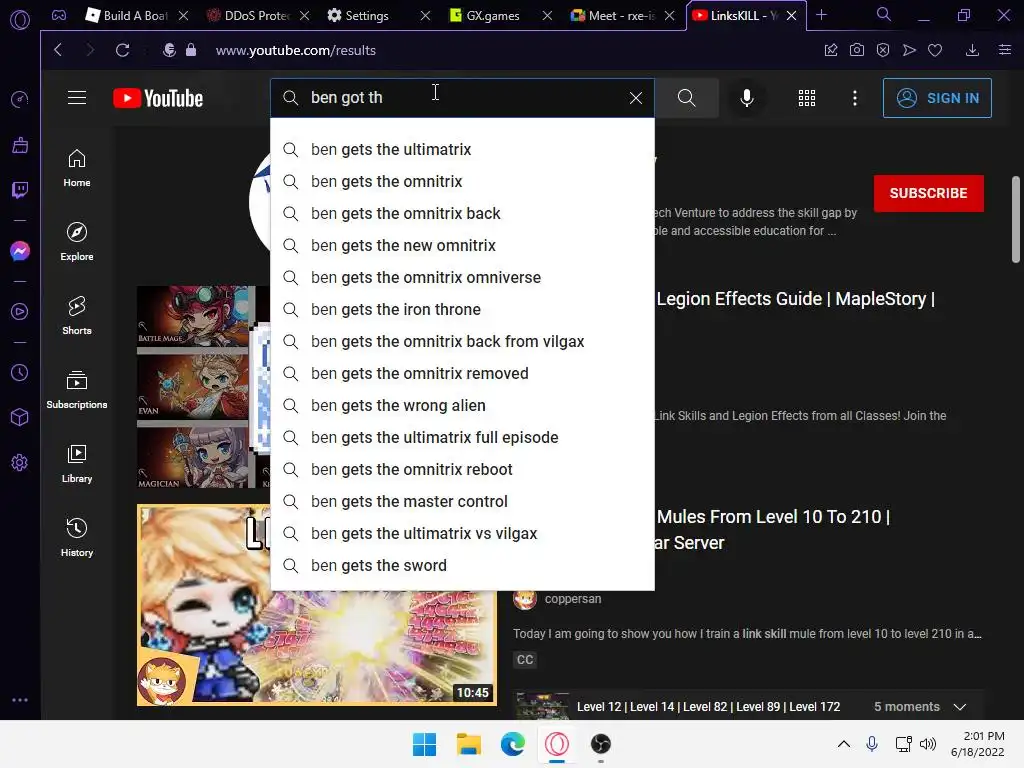Open Subscriptions in the YouTube sidebar
The image size is (1024, 768).
pyautogui.click(x=77, y=390)
